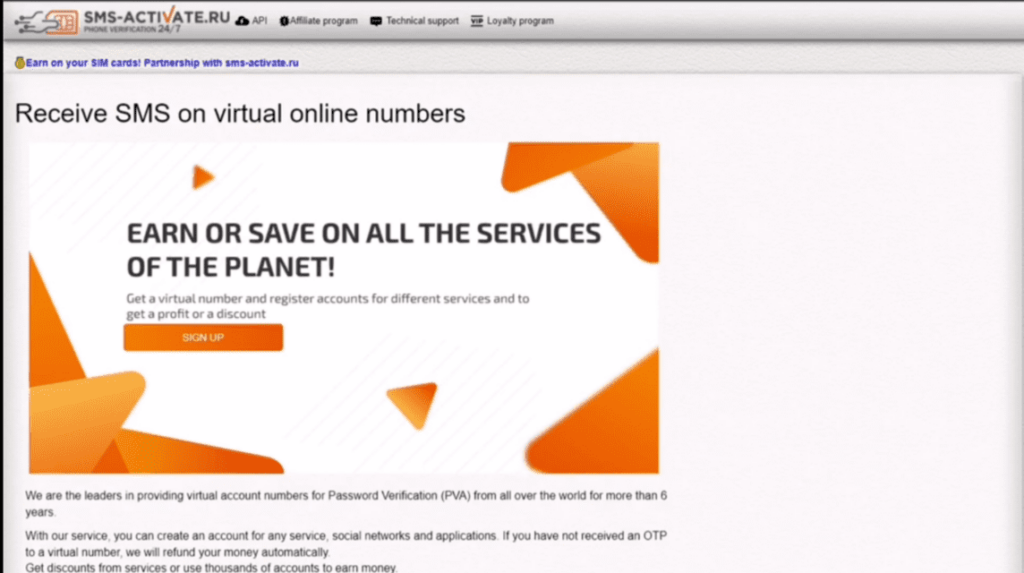This screenshot has height=573, width=1024.
Task: Click the Affiliate program icon
Action: 284,21
